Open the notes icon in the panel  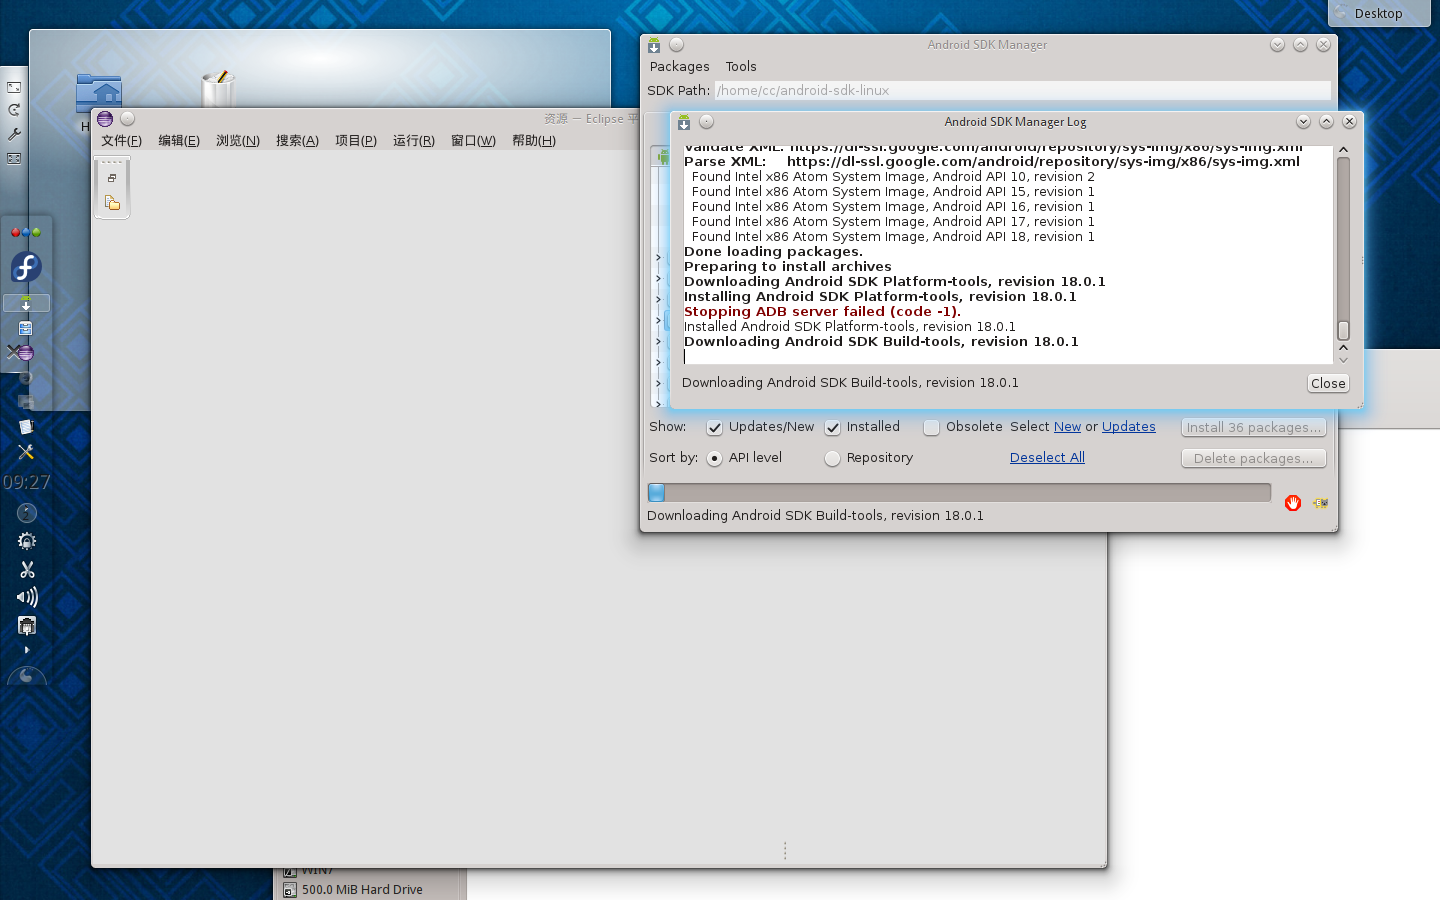(26, 427)
